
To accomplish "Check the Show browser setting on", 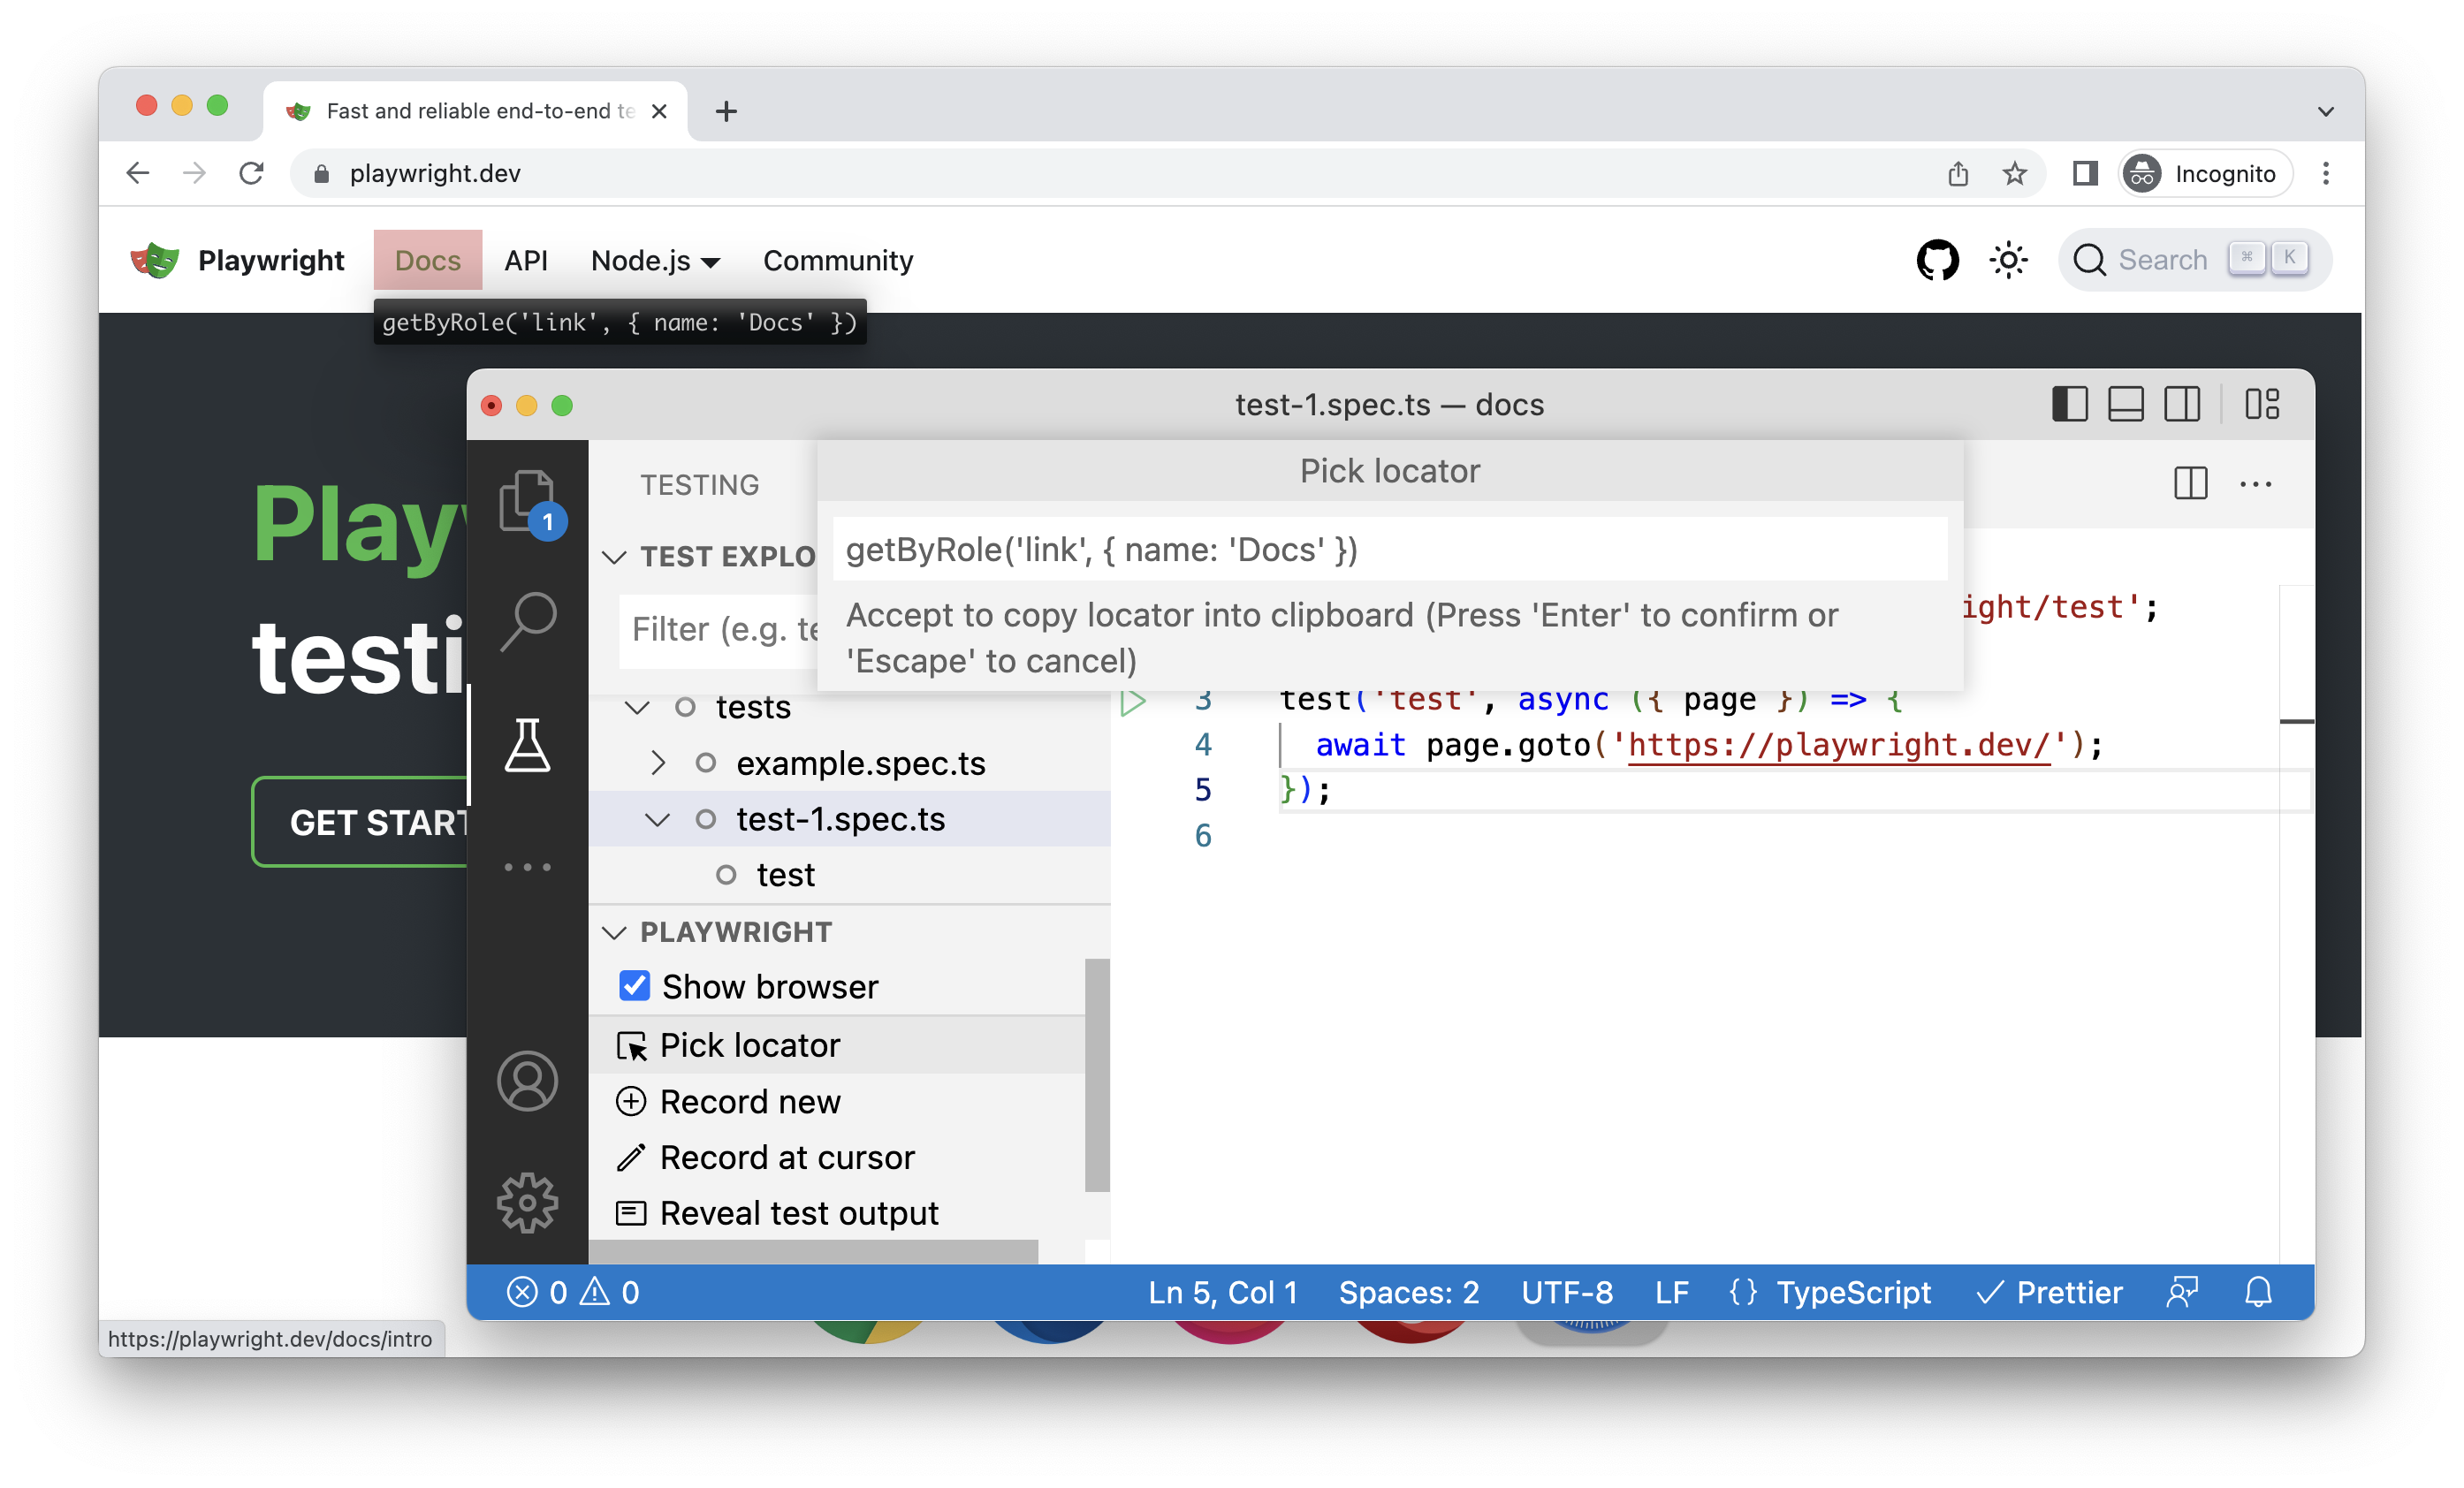I will pos(634,985).
